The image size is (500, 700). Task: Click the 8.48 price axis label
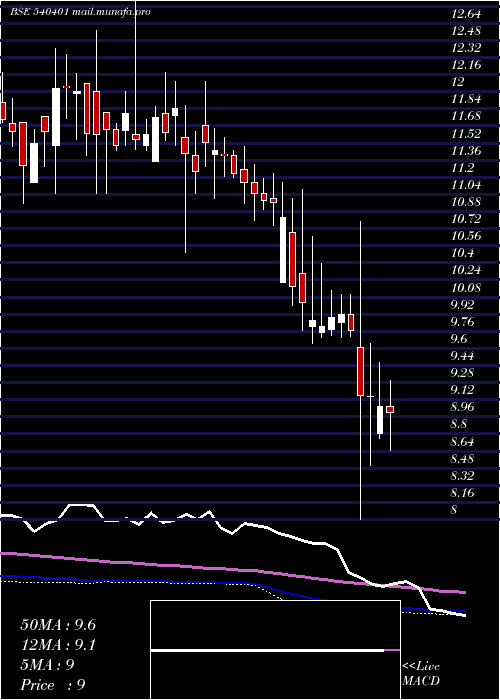tap(463, 459)
